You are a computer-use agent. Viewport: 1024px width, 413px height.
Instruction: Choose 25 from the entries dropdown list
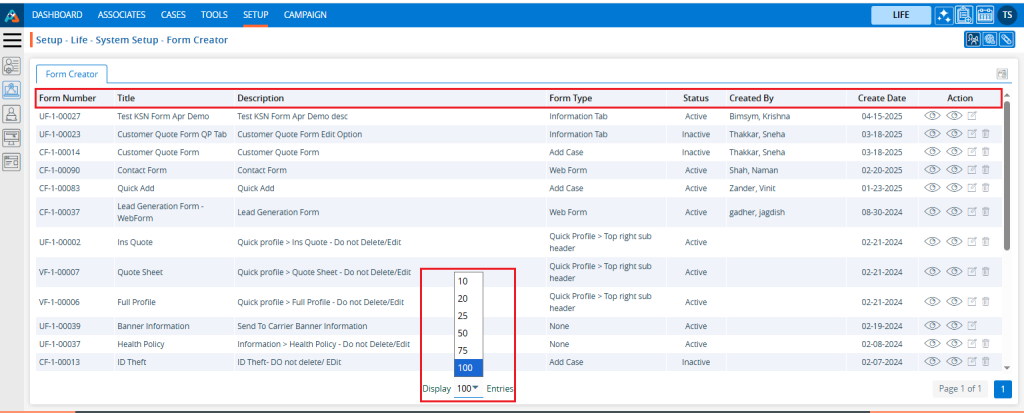pos(463,315)
